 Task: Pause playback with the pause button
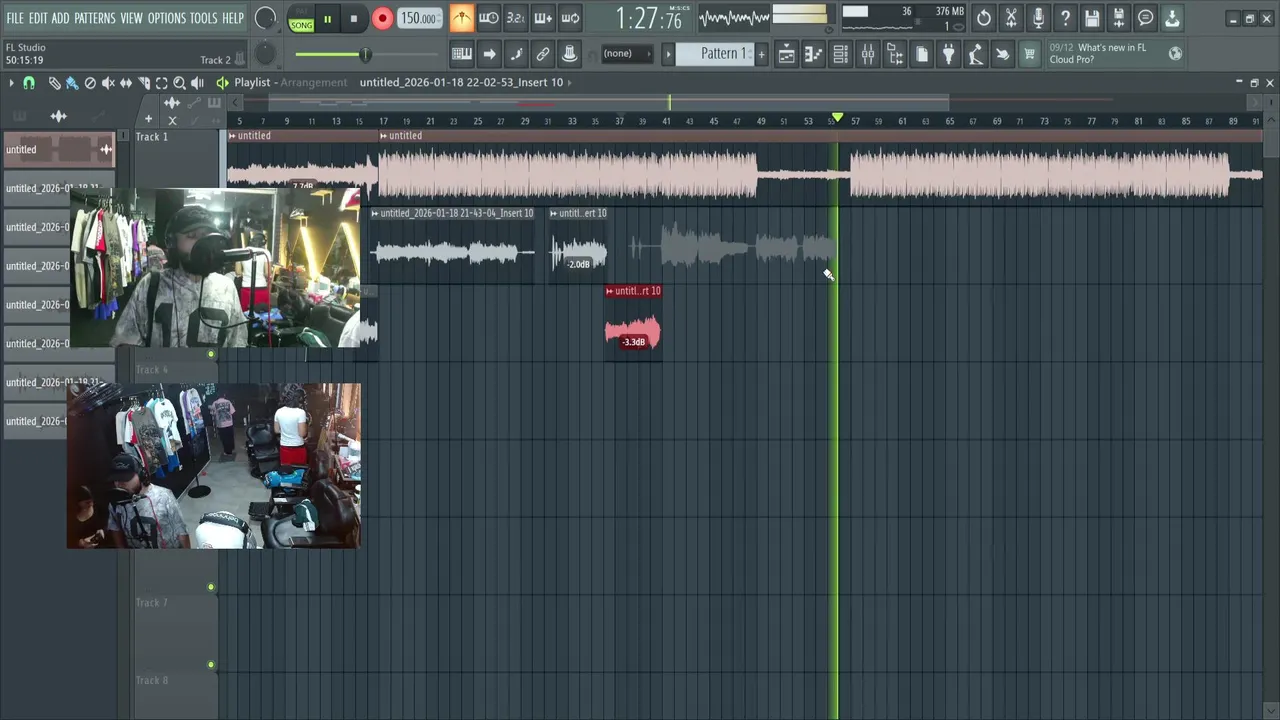pyautogui.click(x=327, y=19)
